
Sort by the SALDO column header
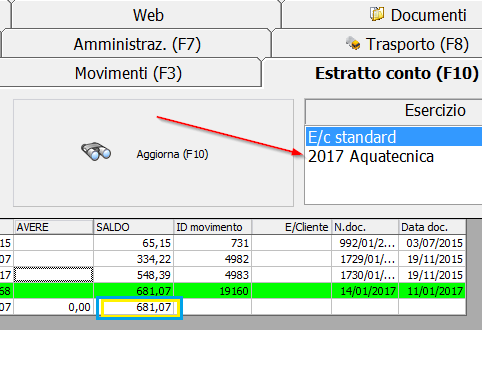click(134, 227)
